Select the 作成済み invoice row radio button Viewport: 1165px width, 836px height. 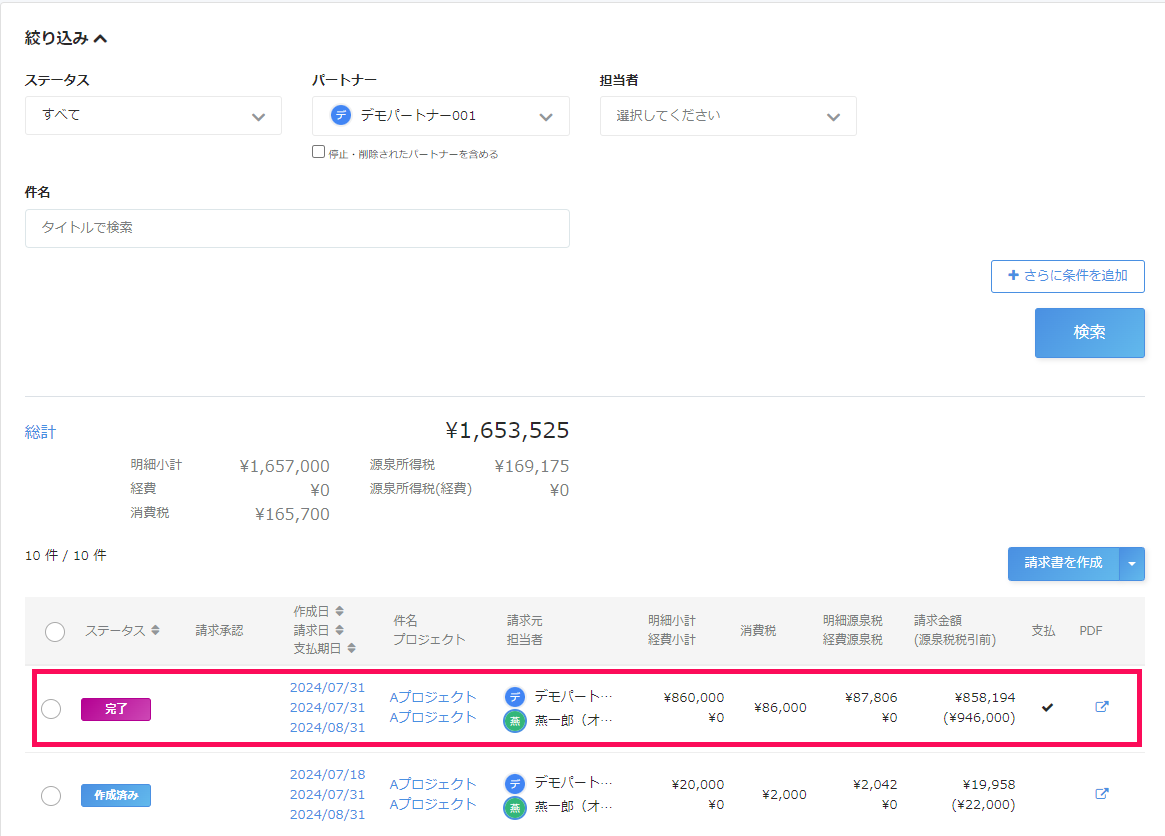tap(51, 796)
